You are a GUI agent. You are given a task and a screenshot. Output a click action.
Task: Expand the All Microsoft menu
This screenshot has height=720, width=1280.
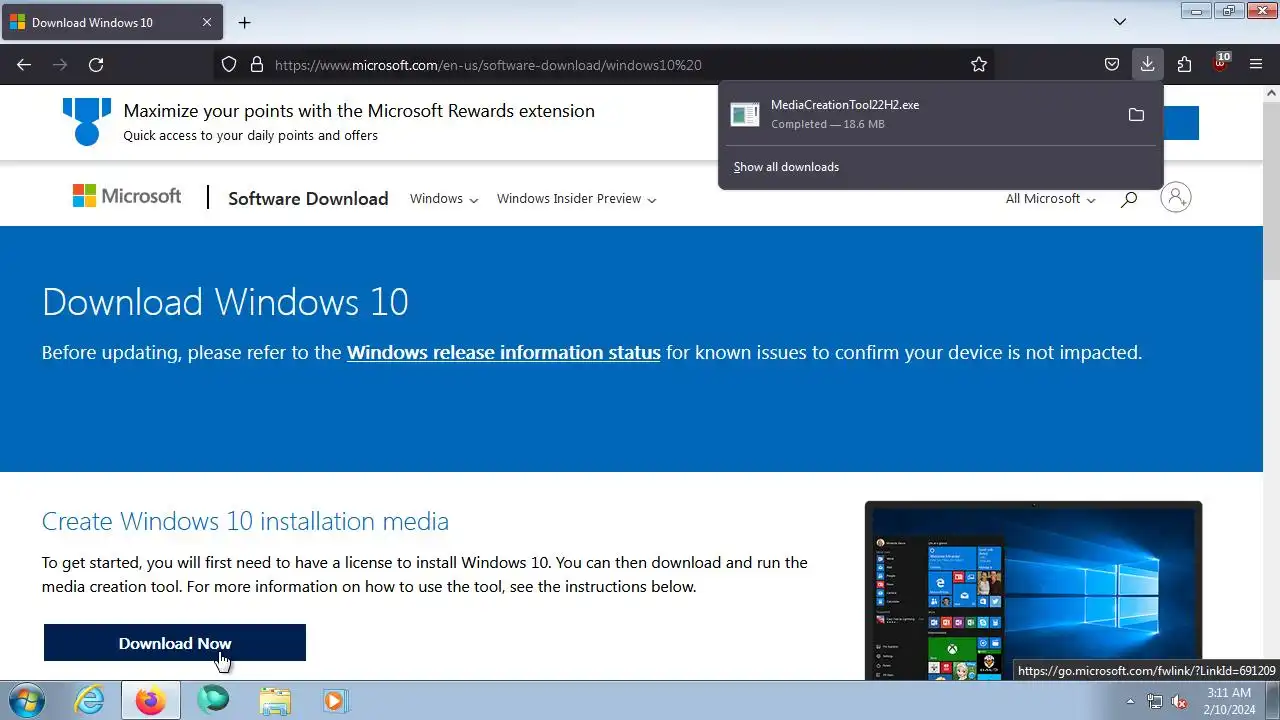(1050, 199)
